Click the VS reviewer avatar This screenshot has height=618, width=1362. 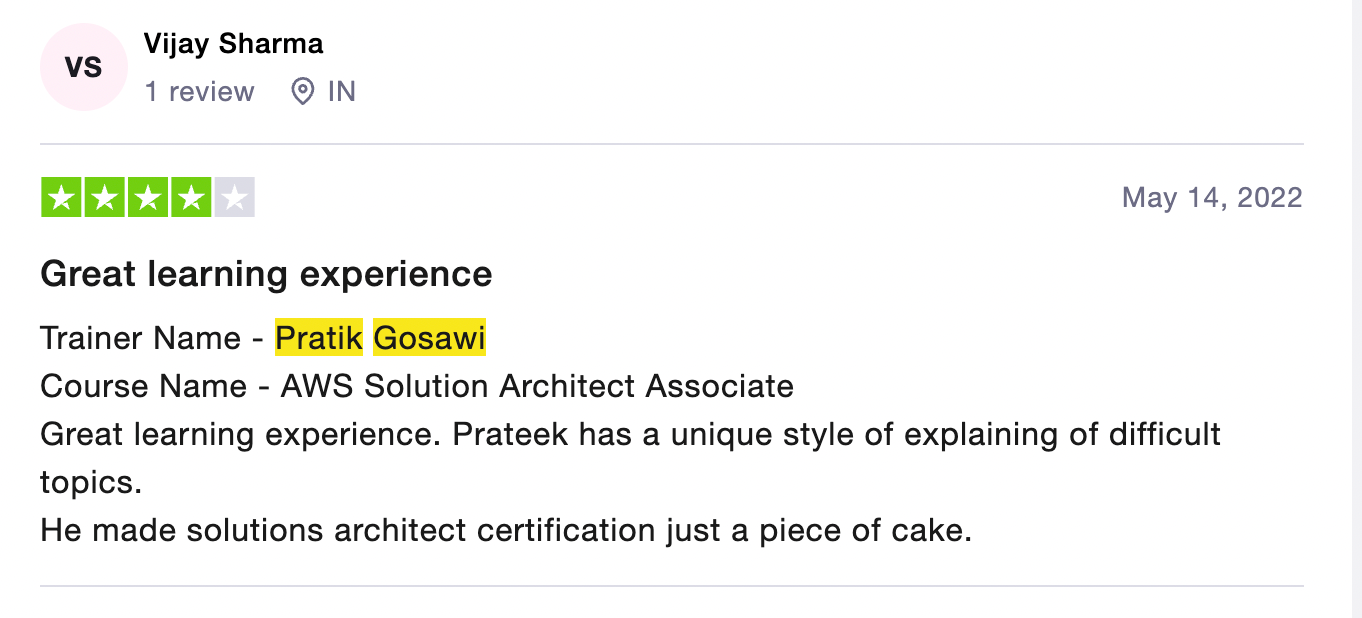(84, 68)
